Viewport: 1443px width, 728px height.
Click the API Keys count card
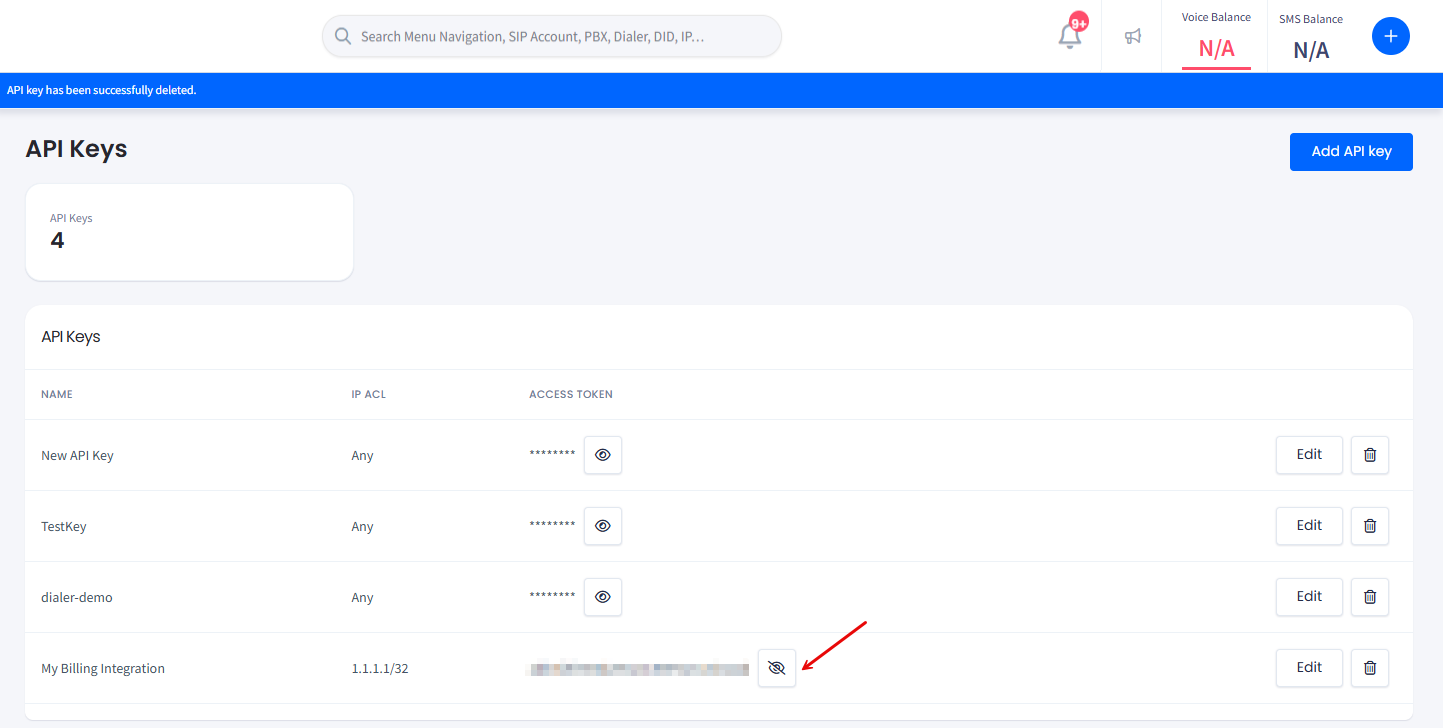point(189,232)
